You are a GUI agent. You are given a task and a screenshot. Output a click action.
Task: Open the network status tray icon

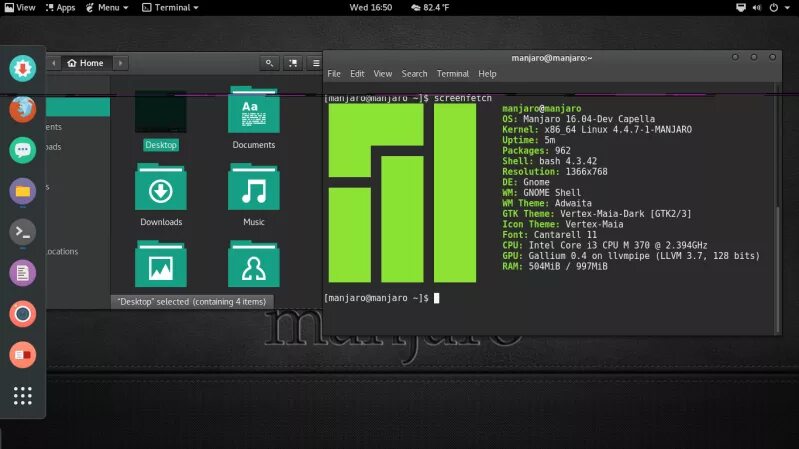(741, 8)
